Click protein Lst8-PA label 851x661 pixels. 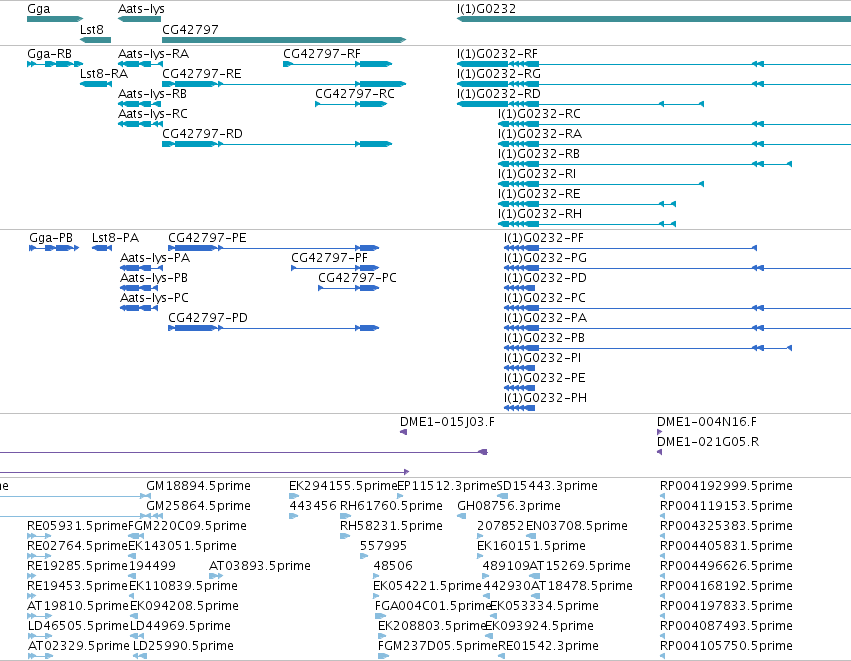click(x=116, y=238)
